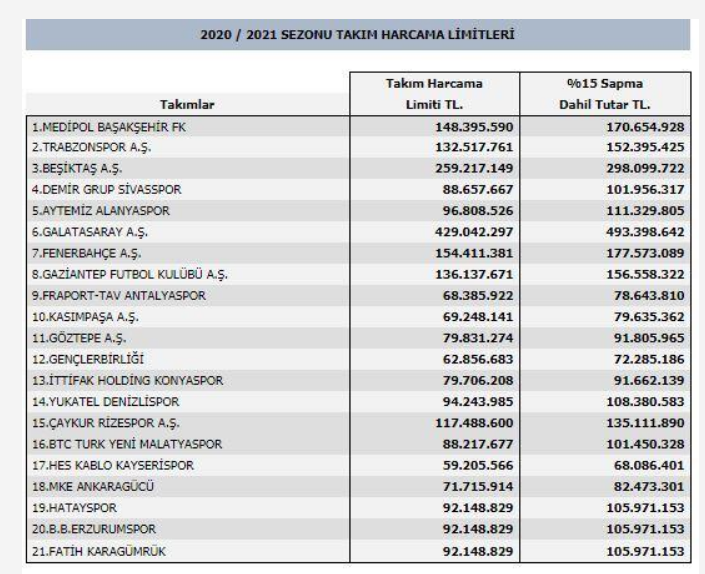Click the value 148.395.590
705x574 pixels.
click(474, 127)
